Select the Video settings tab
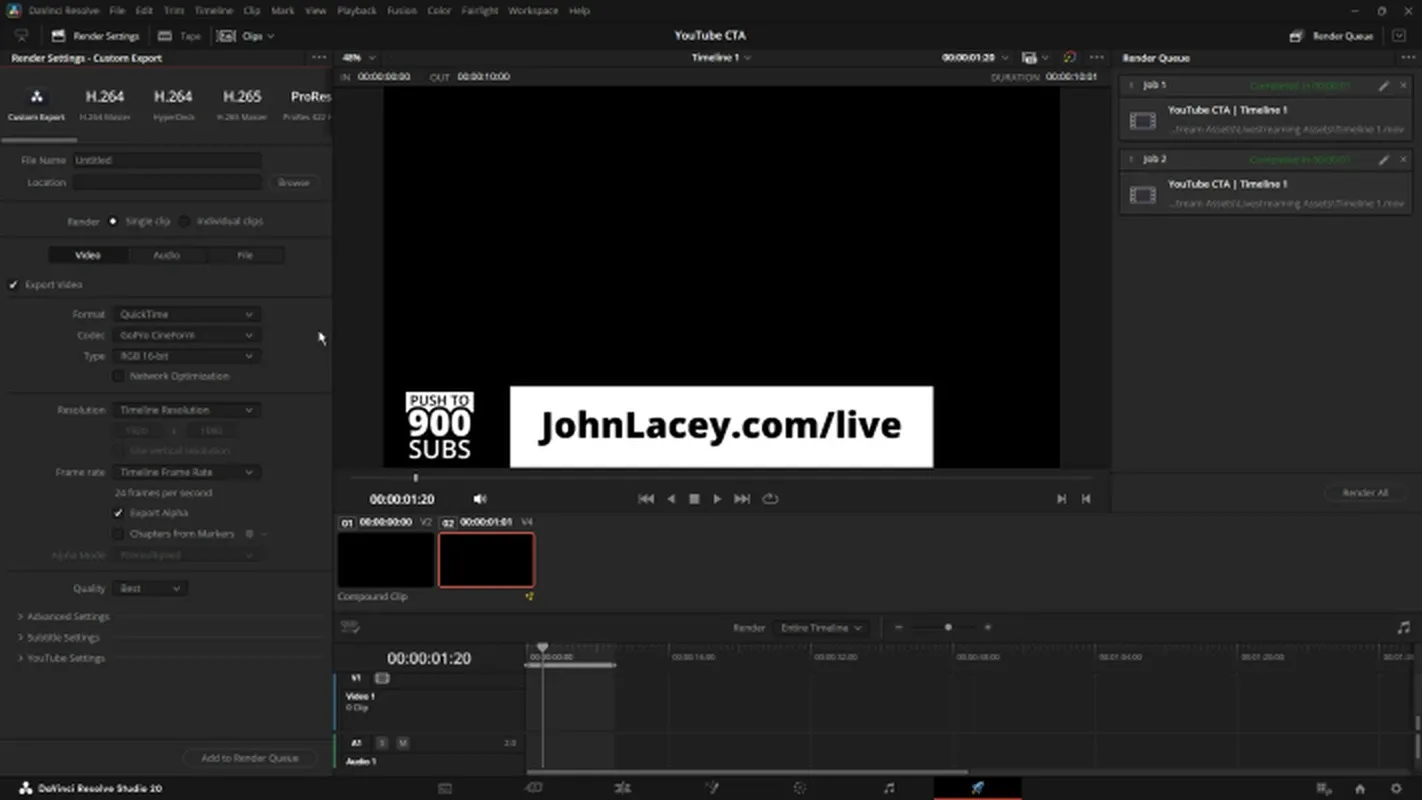1422x800 pixels. (88, 255)
